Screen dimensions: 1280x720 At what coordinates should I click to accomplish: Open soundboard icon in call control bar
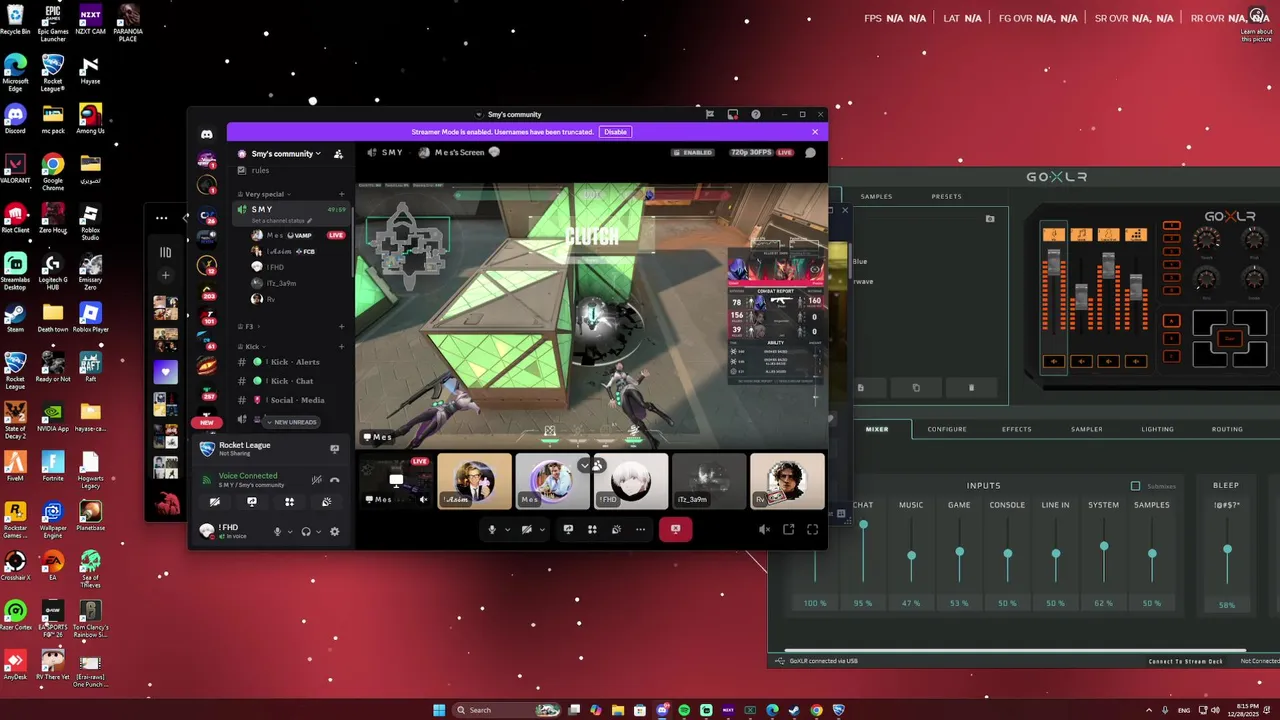click(616, 529)
